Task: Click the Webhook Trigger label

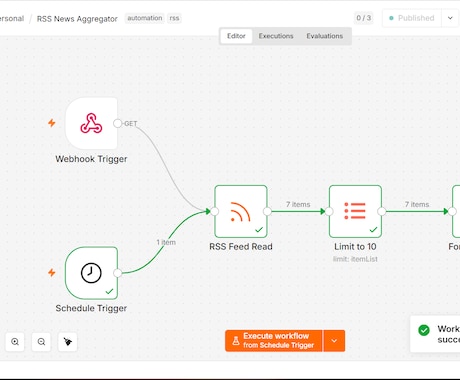Action: coord(91,159)
